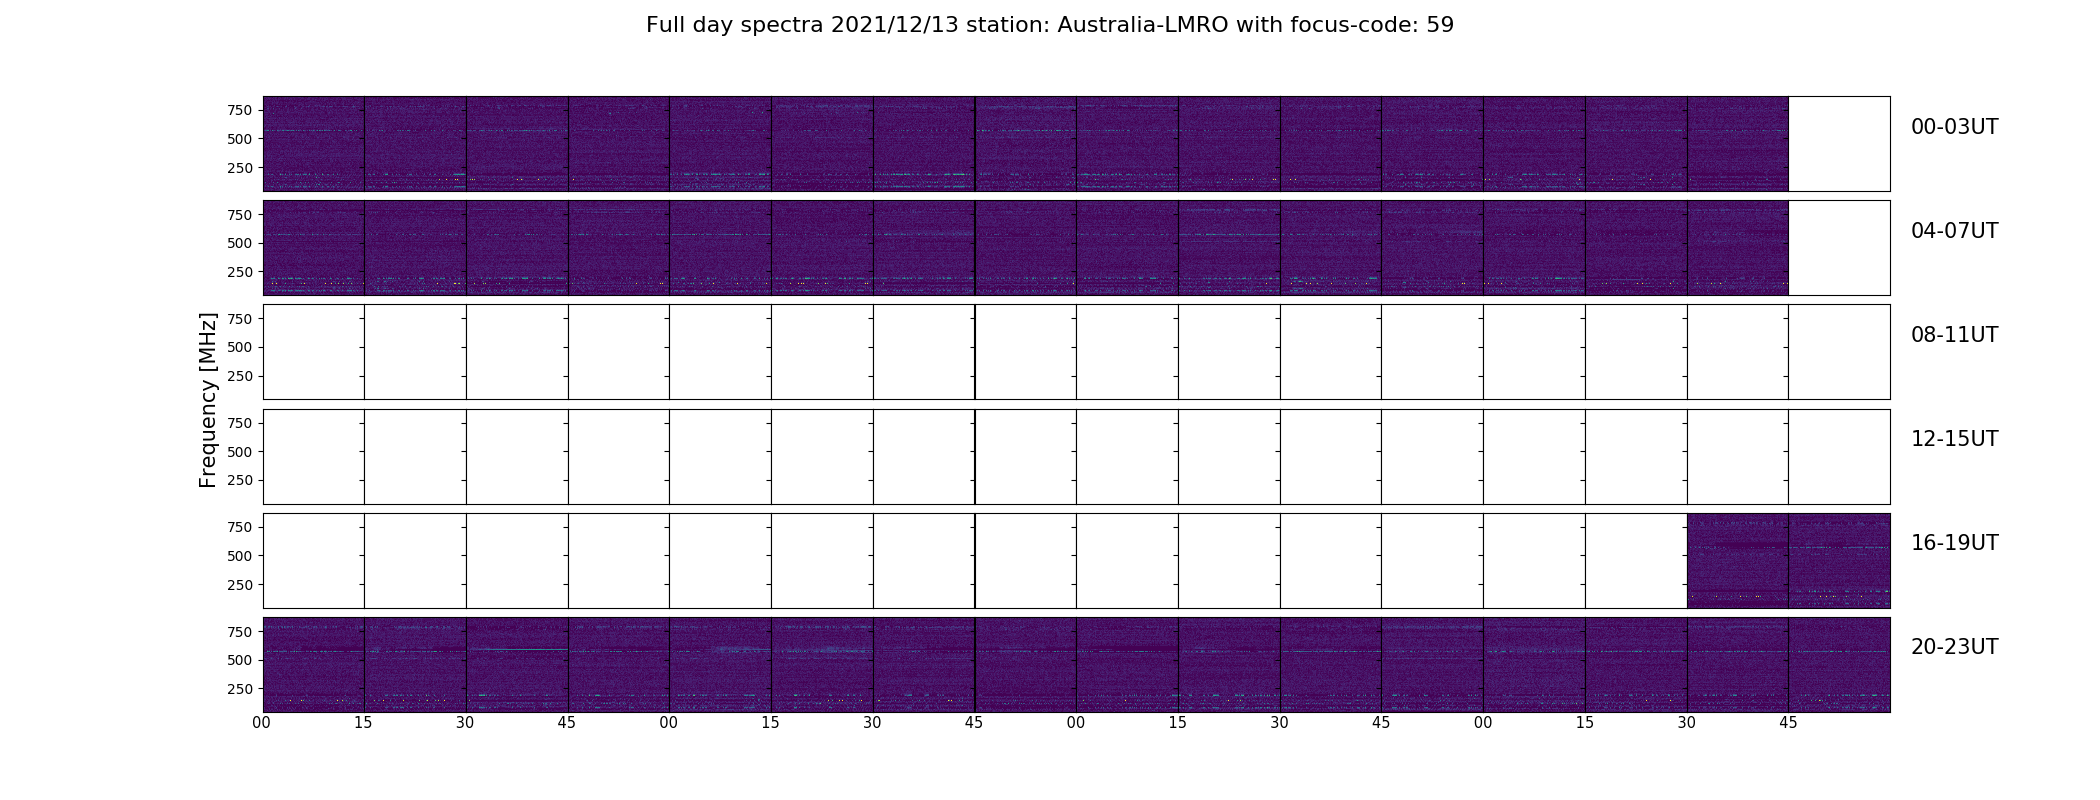Click the 500 tick label of the 00-03UT row
Viewport: 2100px width, 800px height.
click(240, 139)
